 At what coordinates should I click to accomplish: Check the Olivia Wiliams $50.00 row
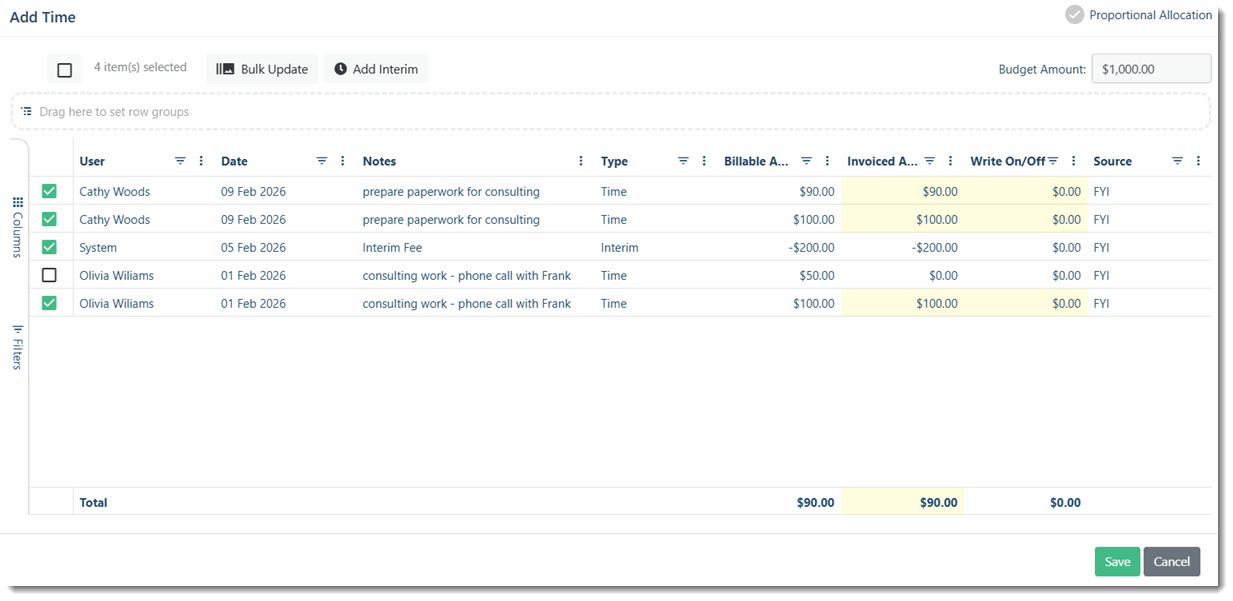point(49,275)
